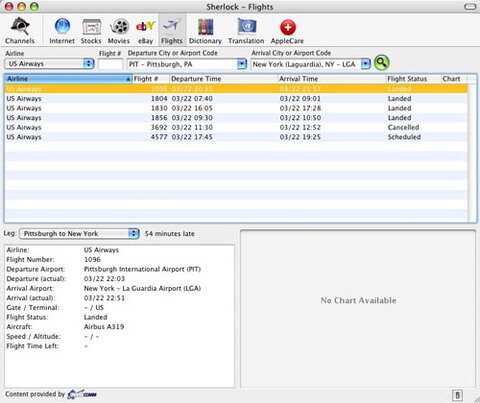Click the flights list vertical scrollbar
This screenshot has width=480, height=403.
coord(472,153)
